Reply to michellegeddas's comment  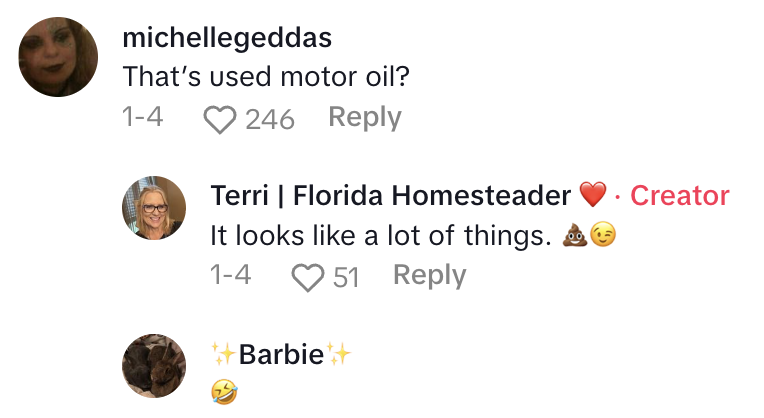364,118
